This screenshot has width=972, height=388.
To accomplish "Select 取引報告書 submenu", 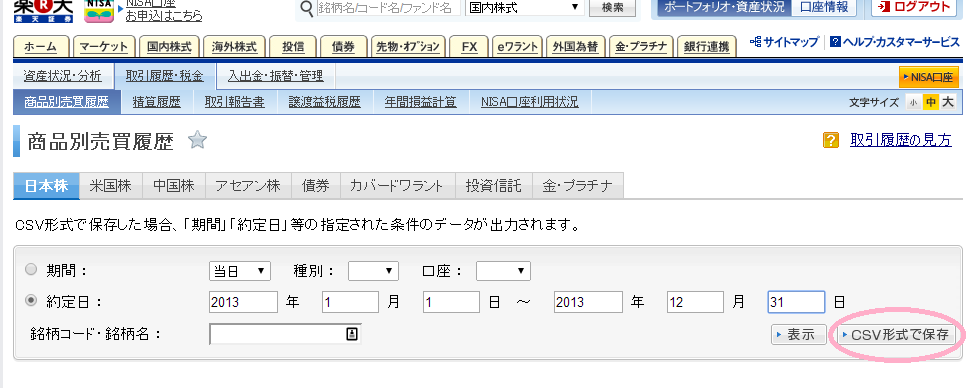I will pos(234,102).
